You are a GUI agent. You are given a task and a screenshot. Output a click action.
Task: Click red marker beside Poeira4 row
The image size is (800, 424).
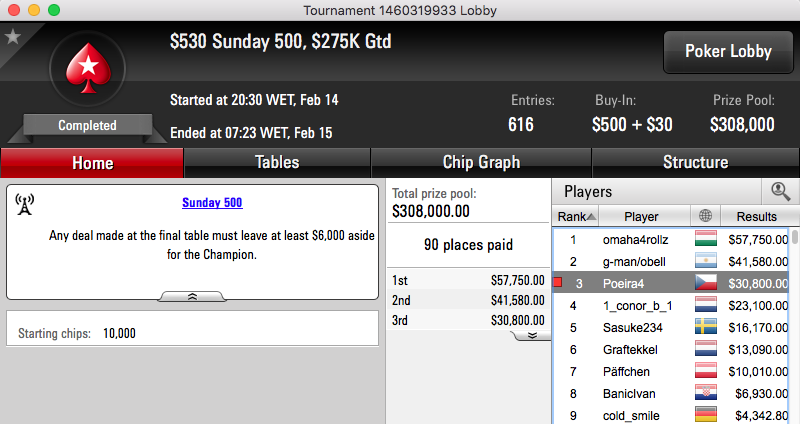pyautogui.click(x=558, y=282)
